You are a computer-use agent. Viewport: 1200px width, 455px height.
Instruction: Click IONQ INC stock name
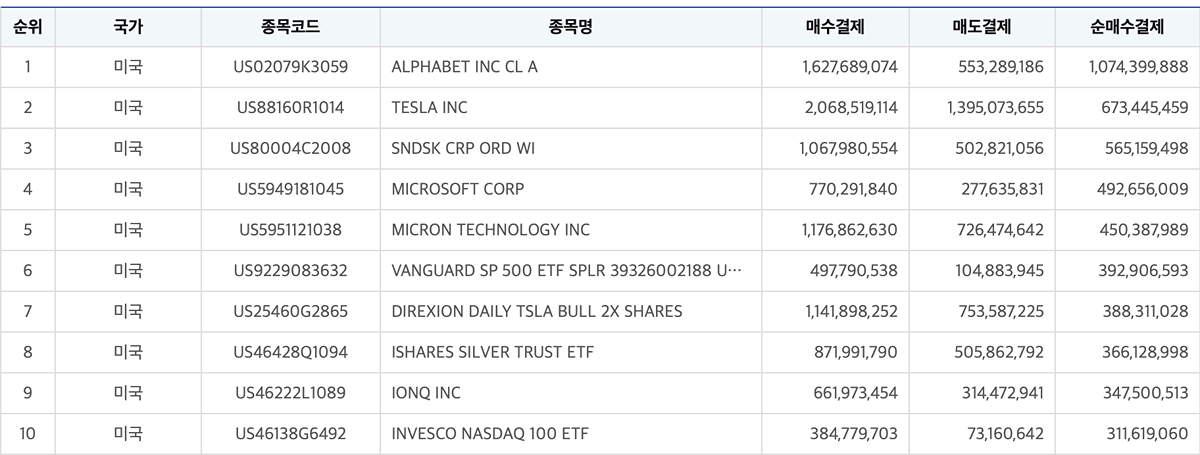point(426,393)
